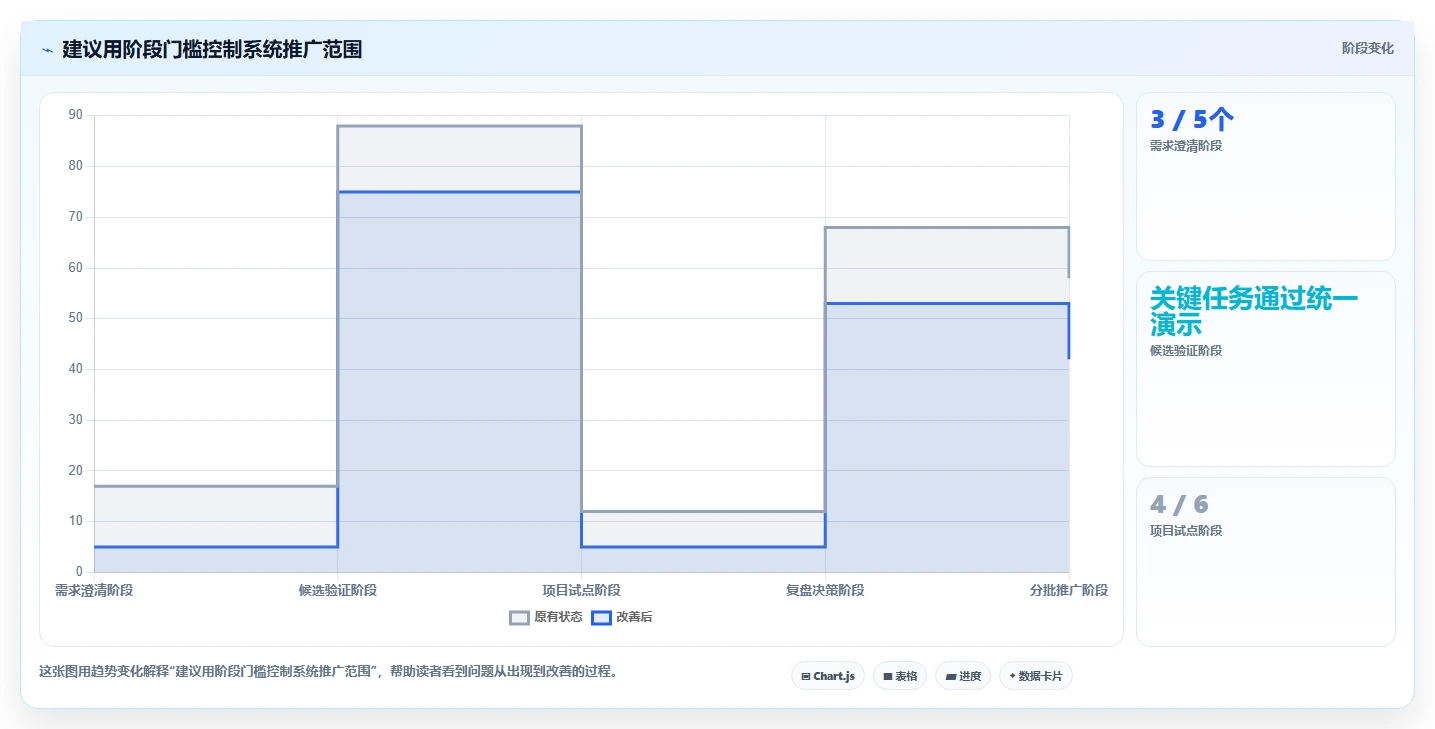Click the 项目试点阶段 caption in third card
This screenshot has width=1435, height=729.
click(1186, 530)
